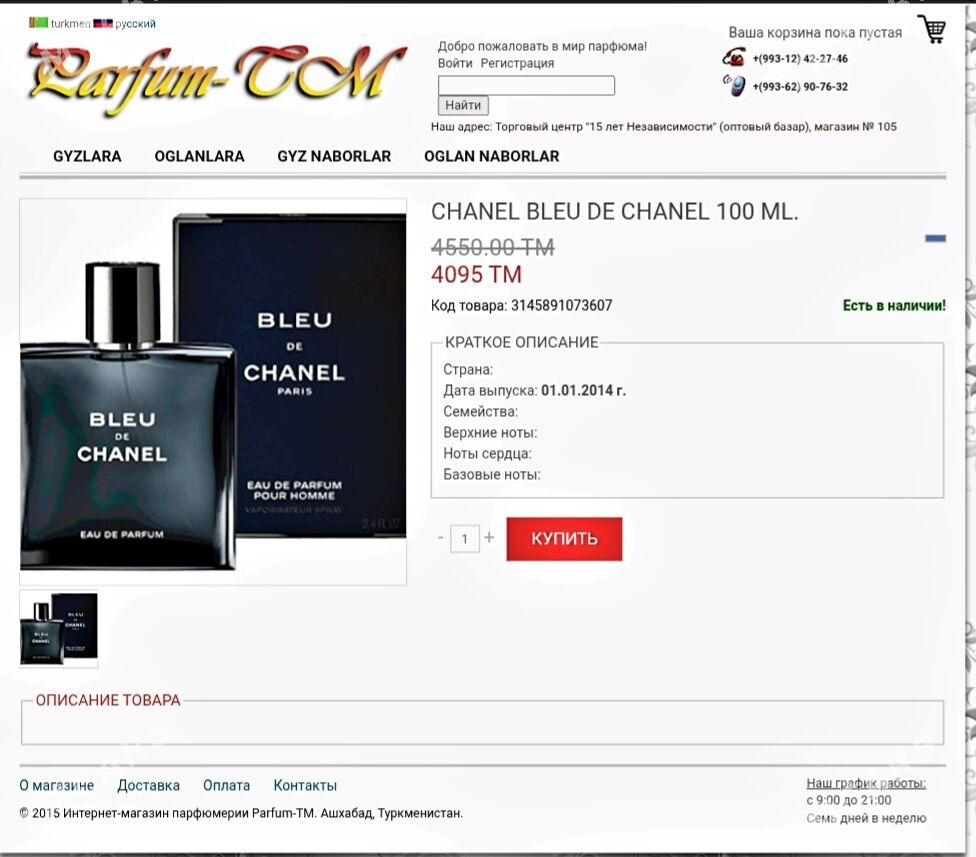The image size is (976, 857).
Task: Click the search text field
Action: (526, 85)
